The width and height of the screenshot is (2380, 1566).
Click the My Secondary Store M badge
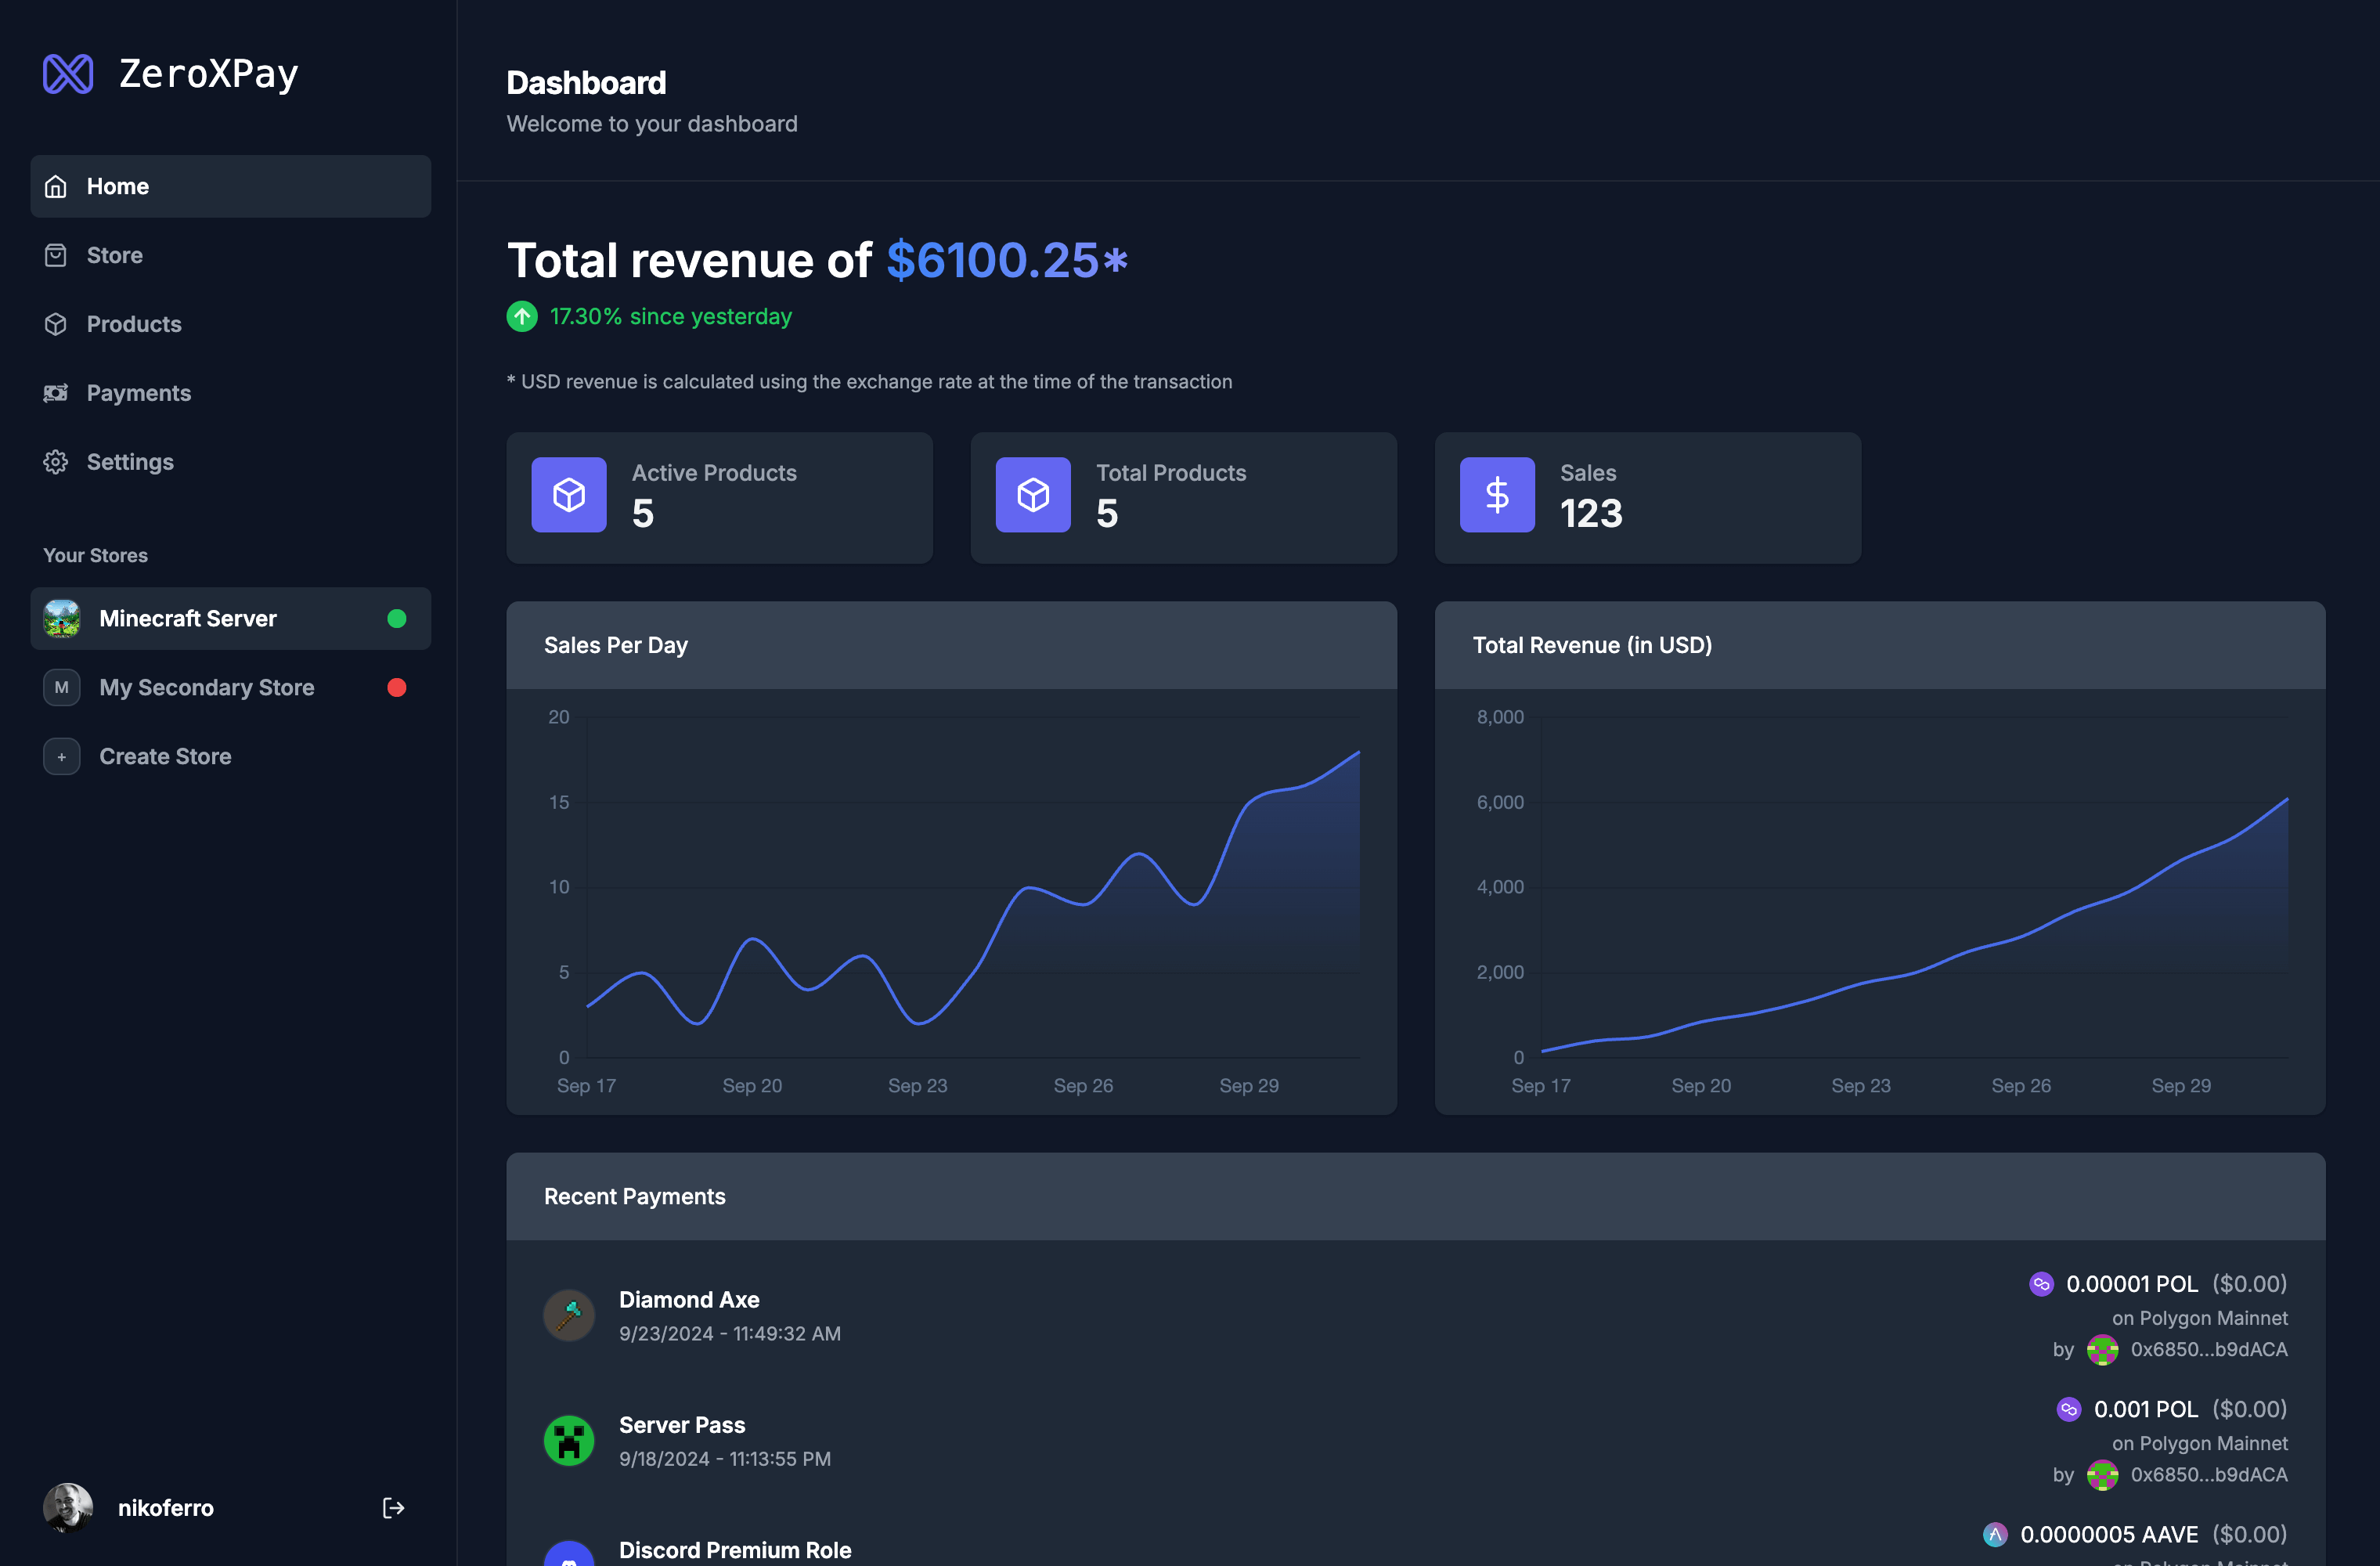pos(62,687)
